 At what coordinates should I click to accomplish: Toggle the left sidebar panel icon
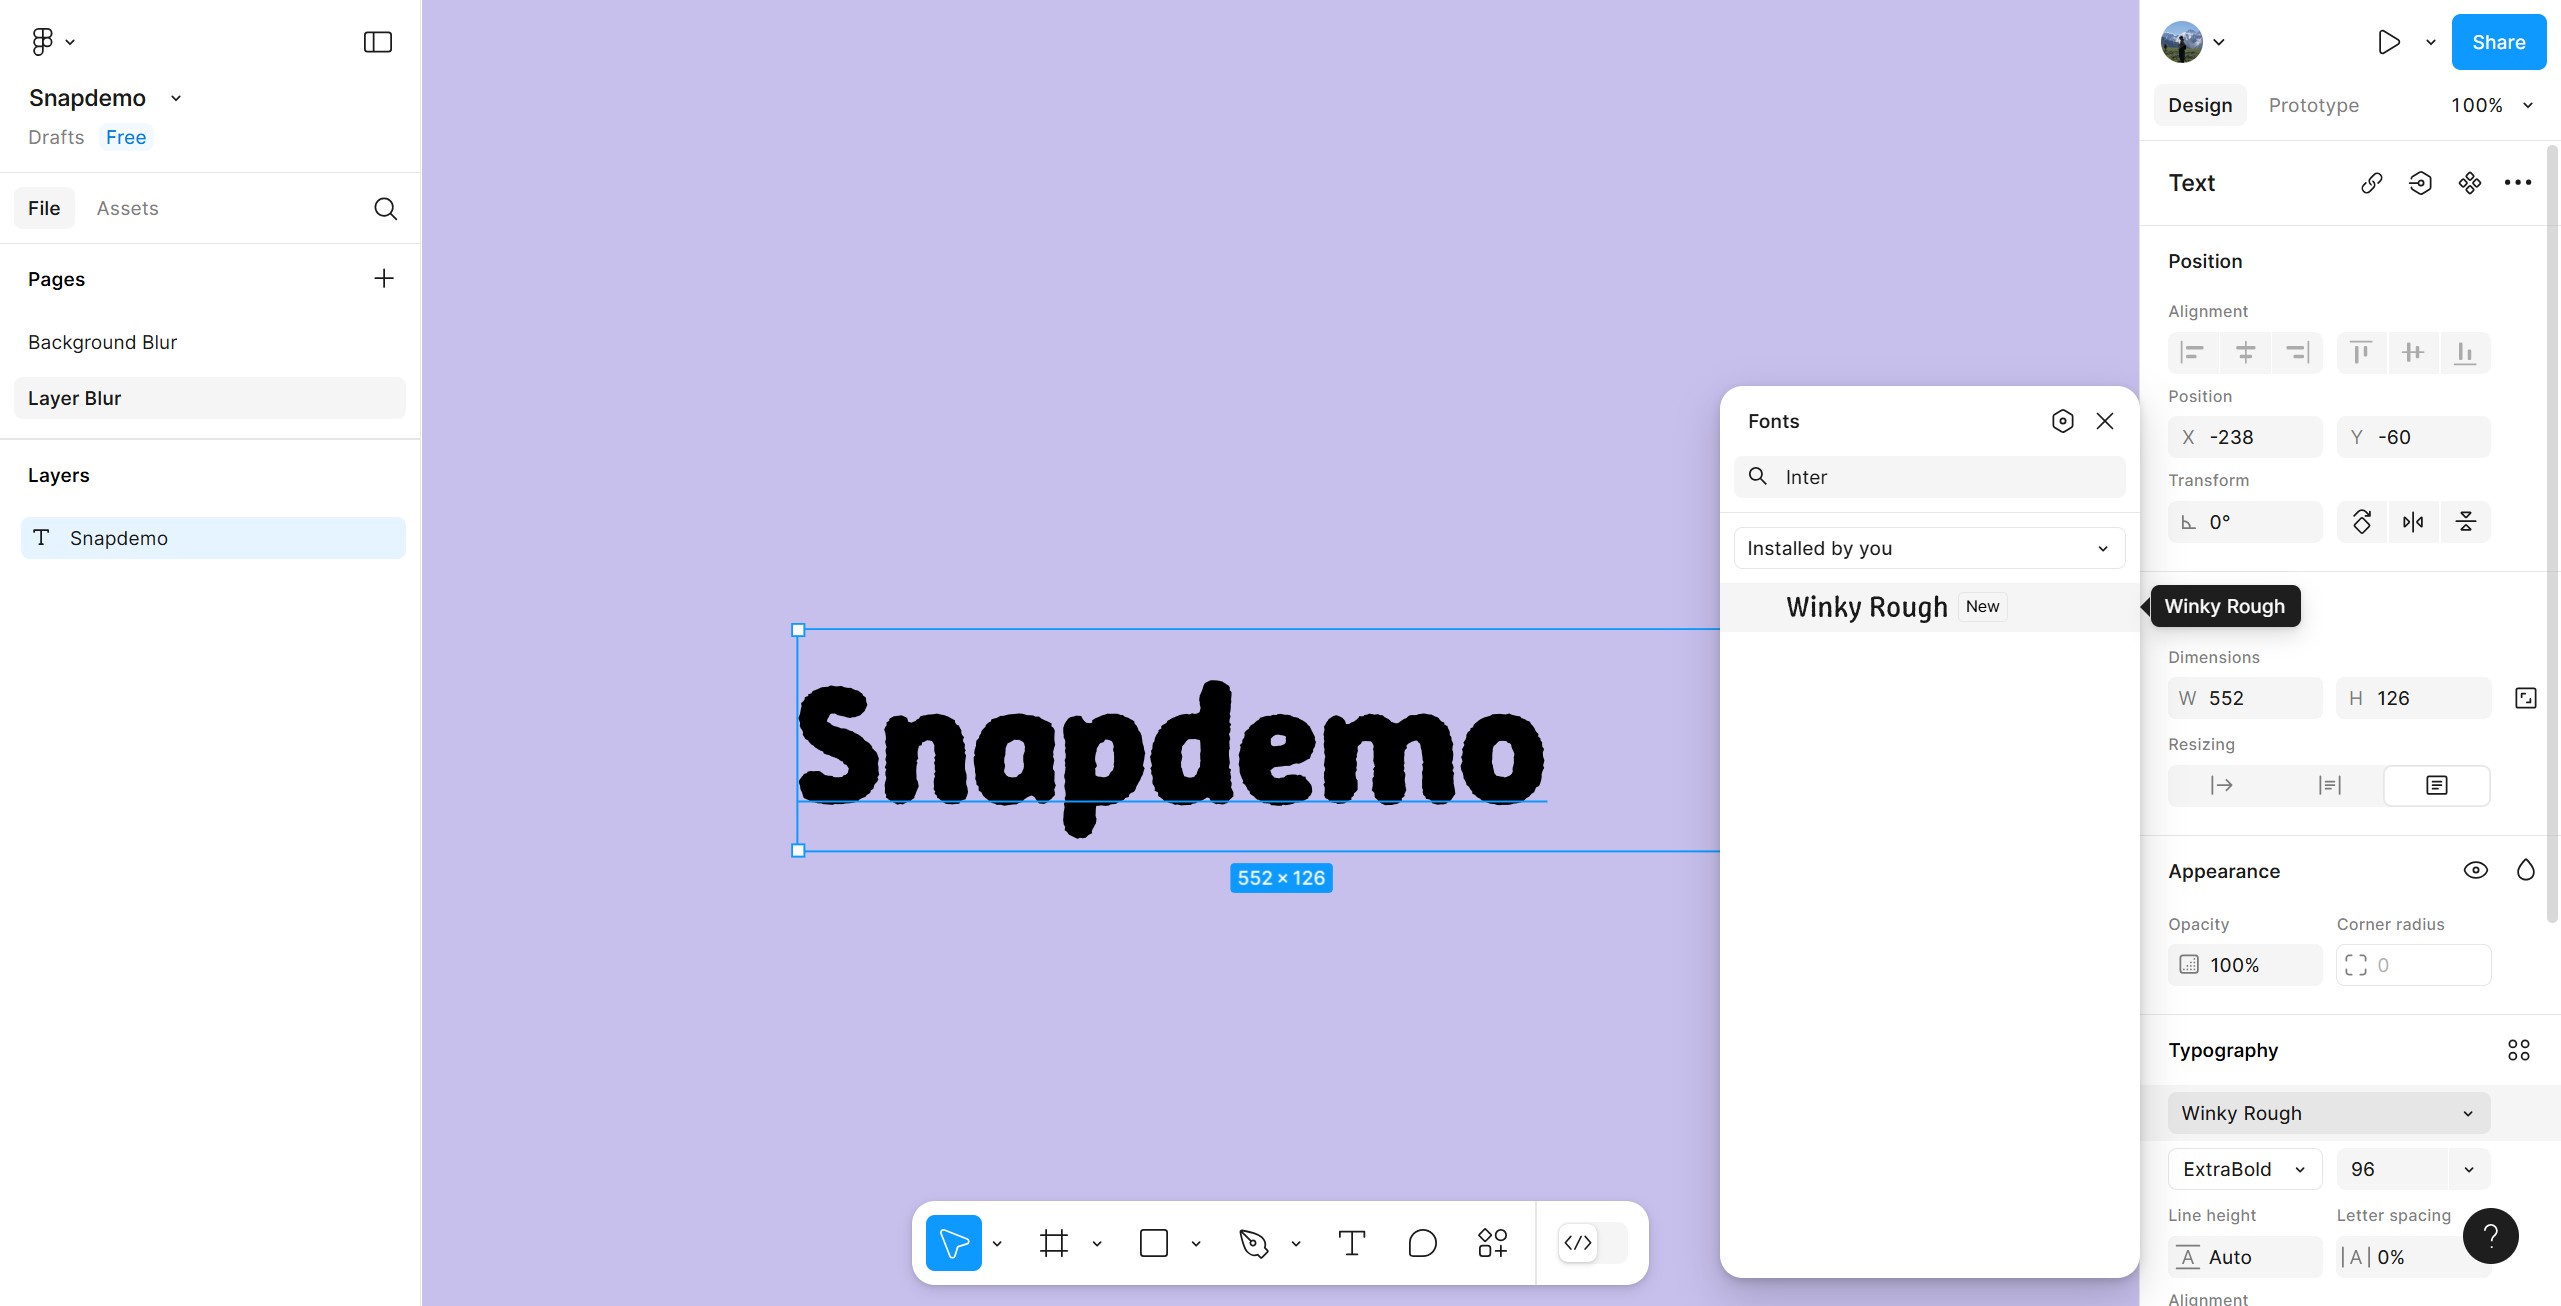(x=378, y=42)
